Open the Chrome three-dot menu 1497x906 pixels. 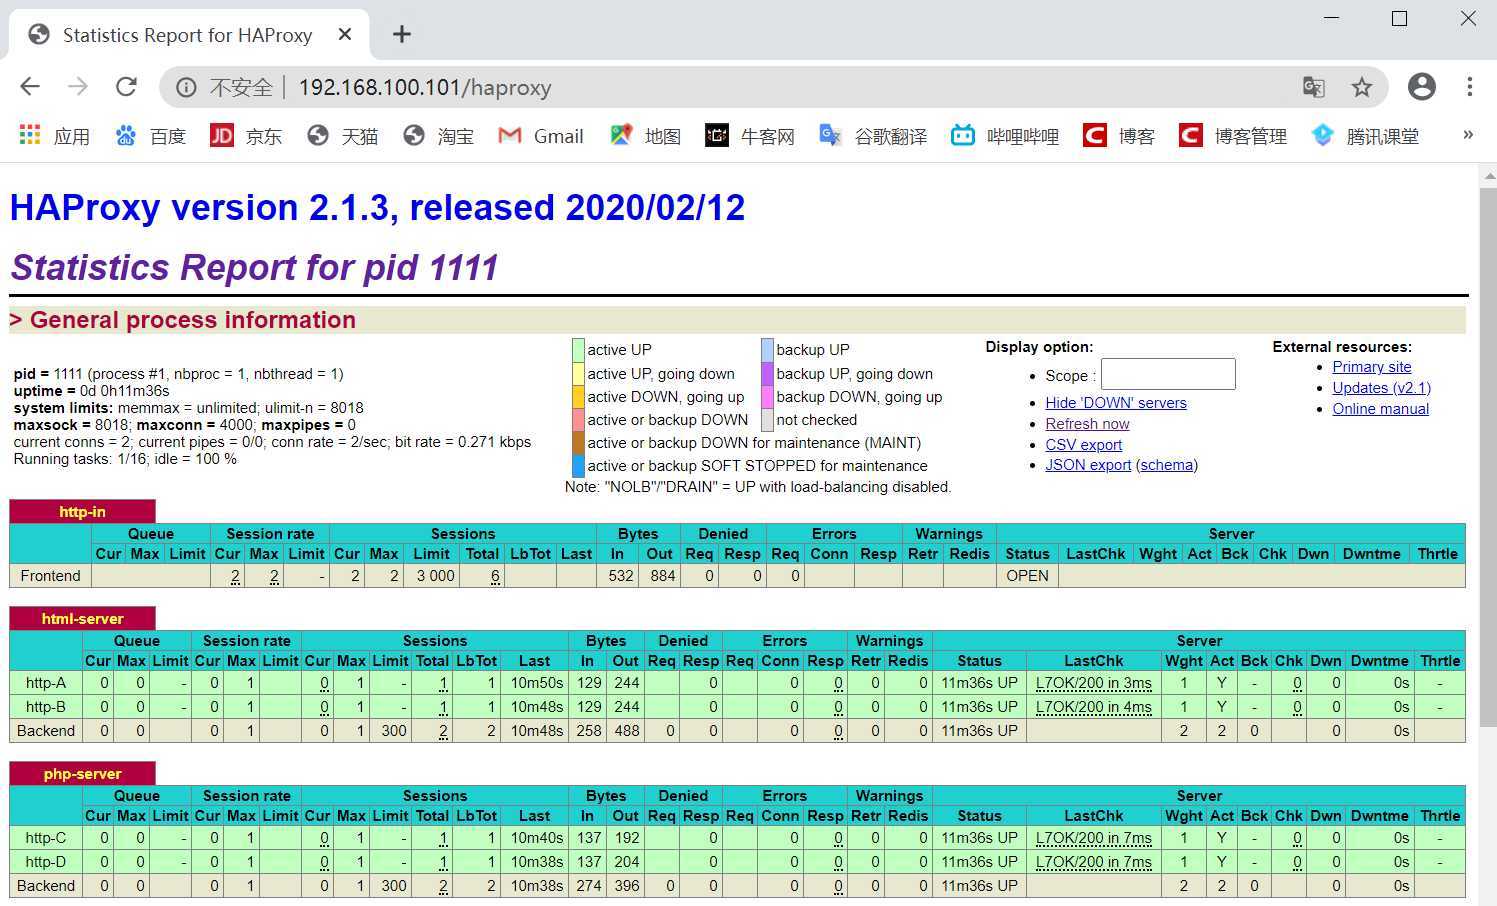(x=1469, y=87)
